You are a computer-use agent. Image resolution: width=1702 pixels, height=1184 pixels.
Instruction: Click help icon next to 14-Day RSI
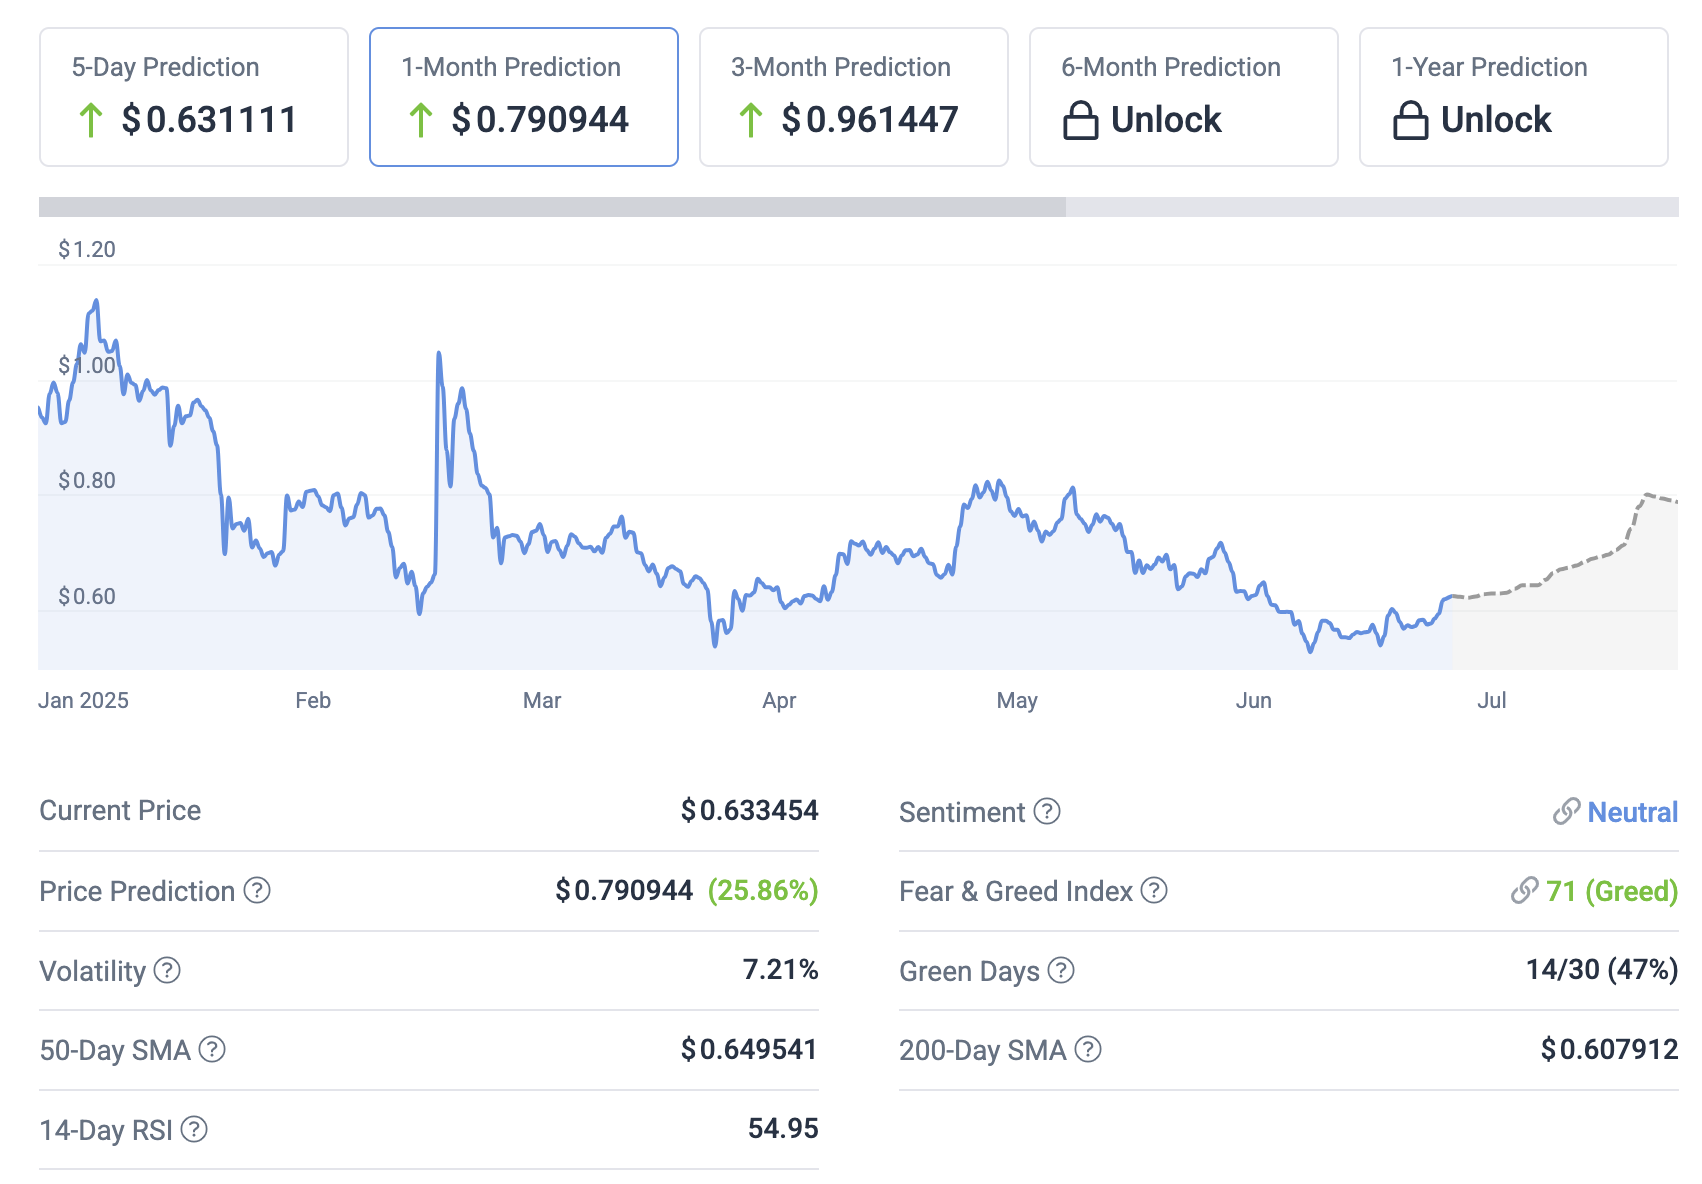(x=194, y=1129)
